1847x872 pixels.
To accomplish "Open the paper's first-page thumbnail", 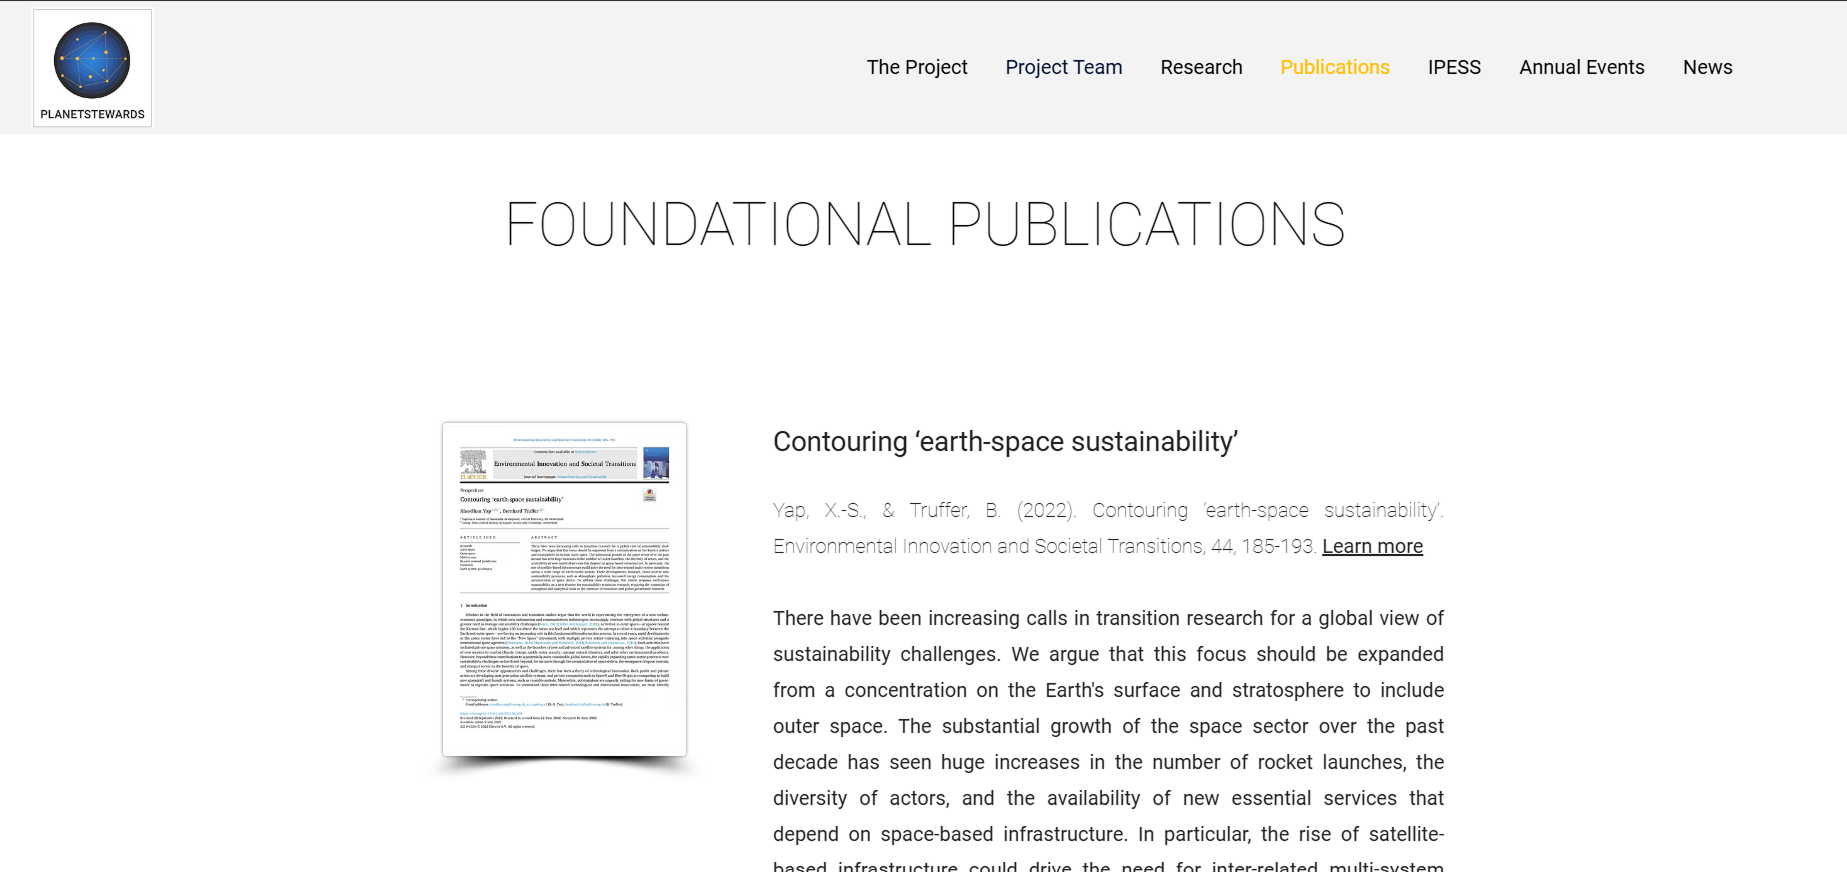I will pos(564,589).
